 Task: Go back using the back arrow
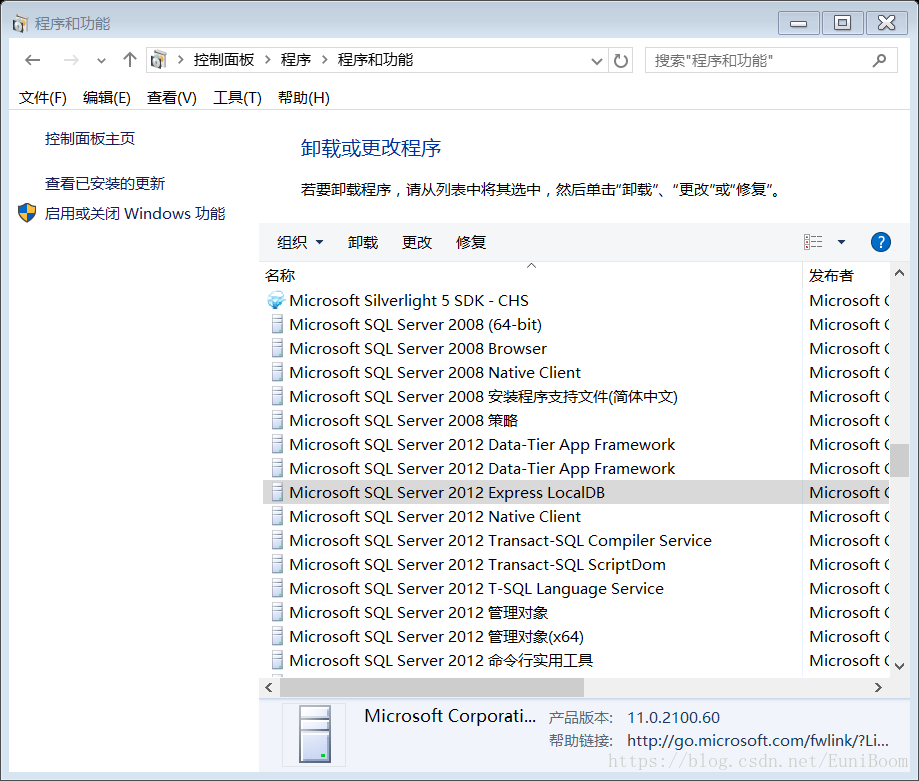tap(33, 60)
